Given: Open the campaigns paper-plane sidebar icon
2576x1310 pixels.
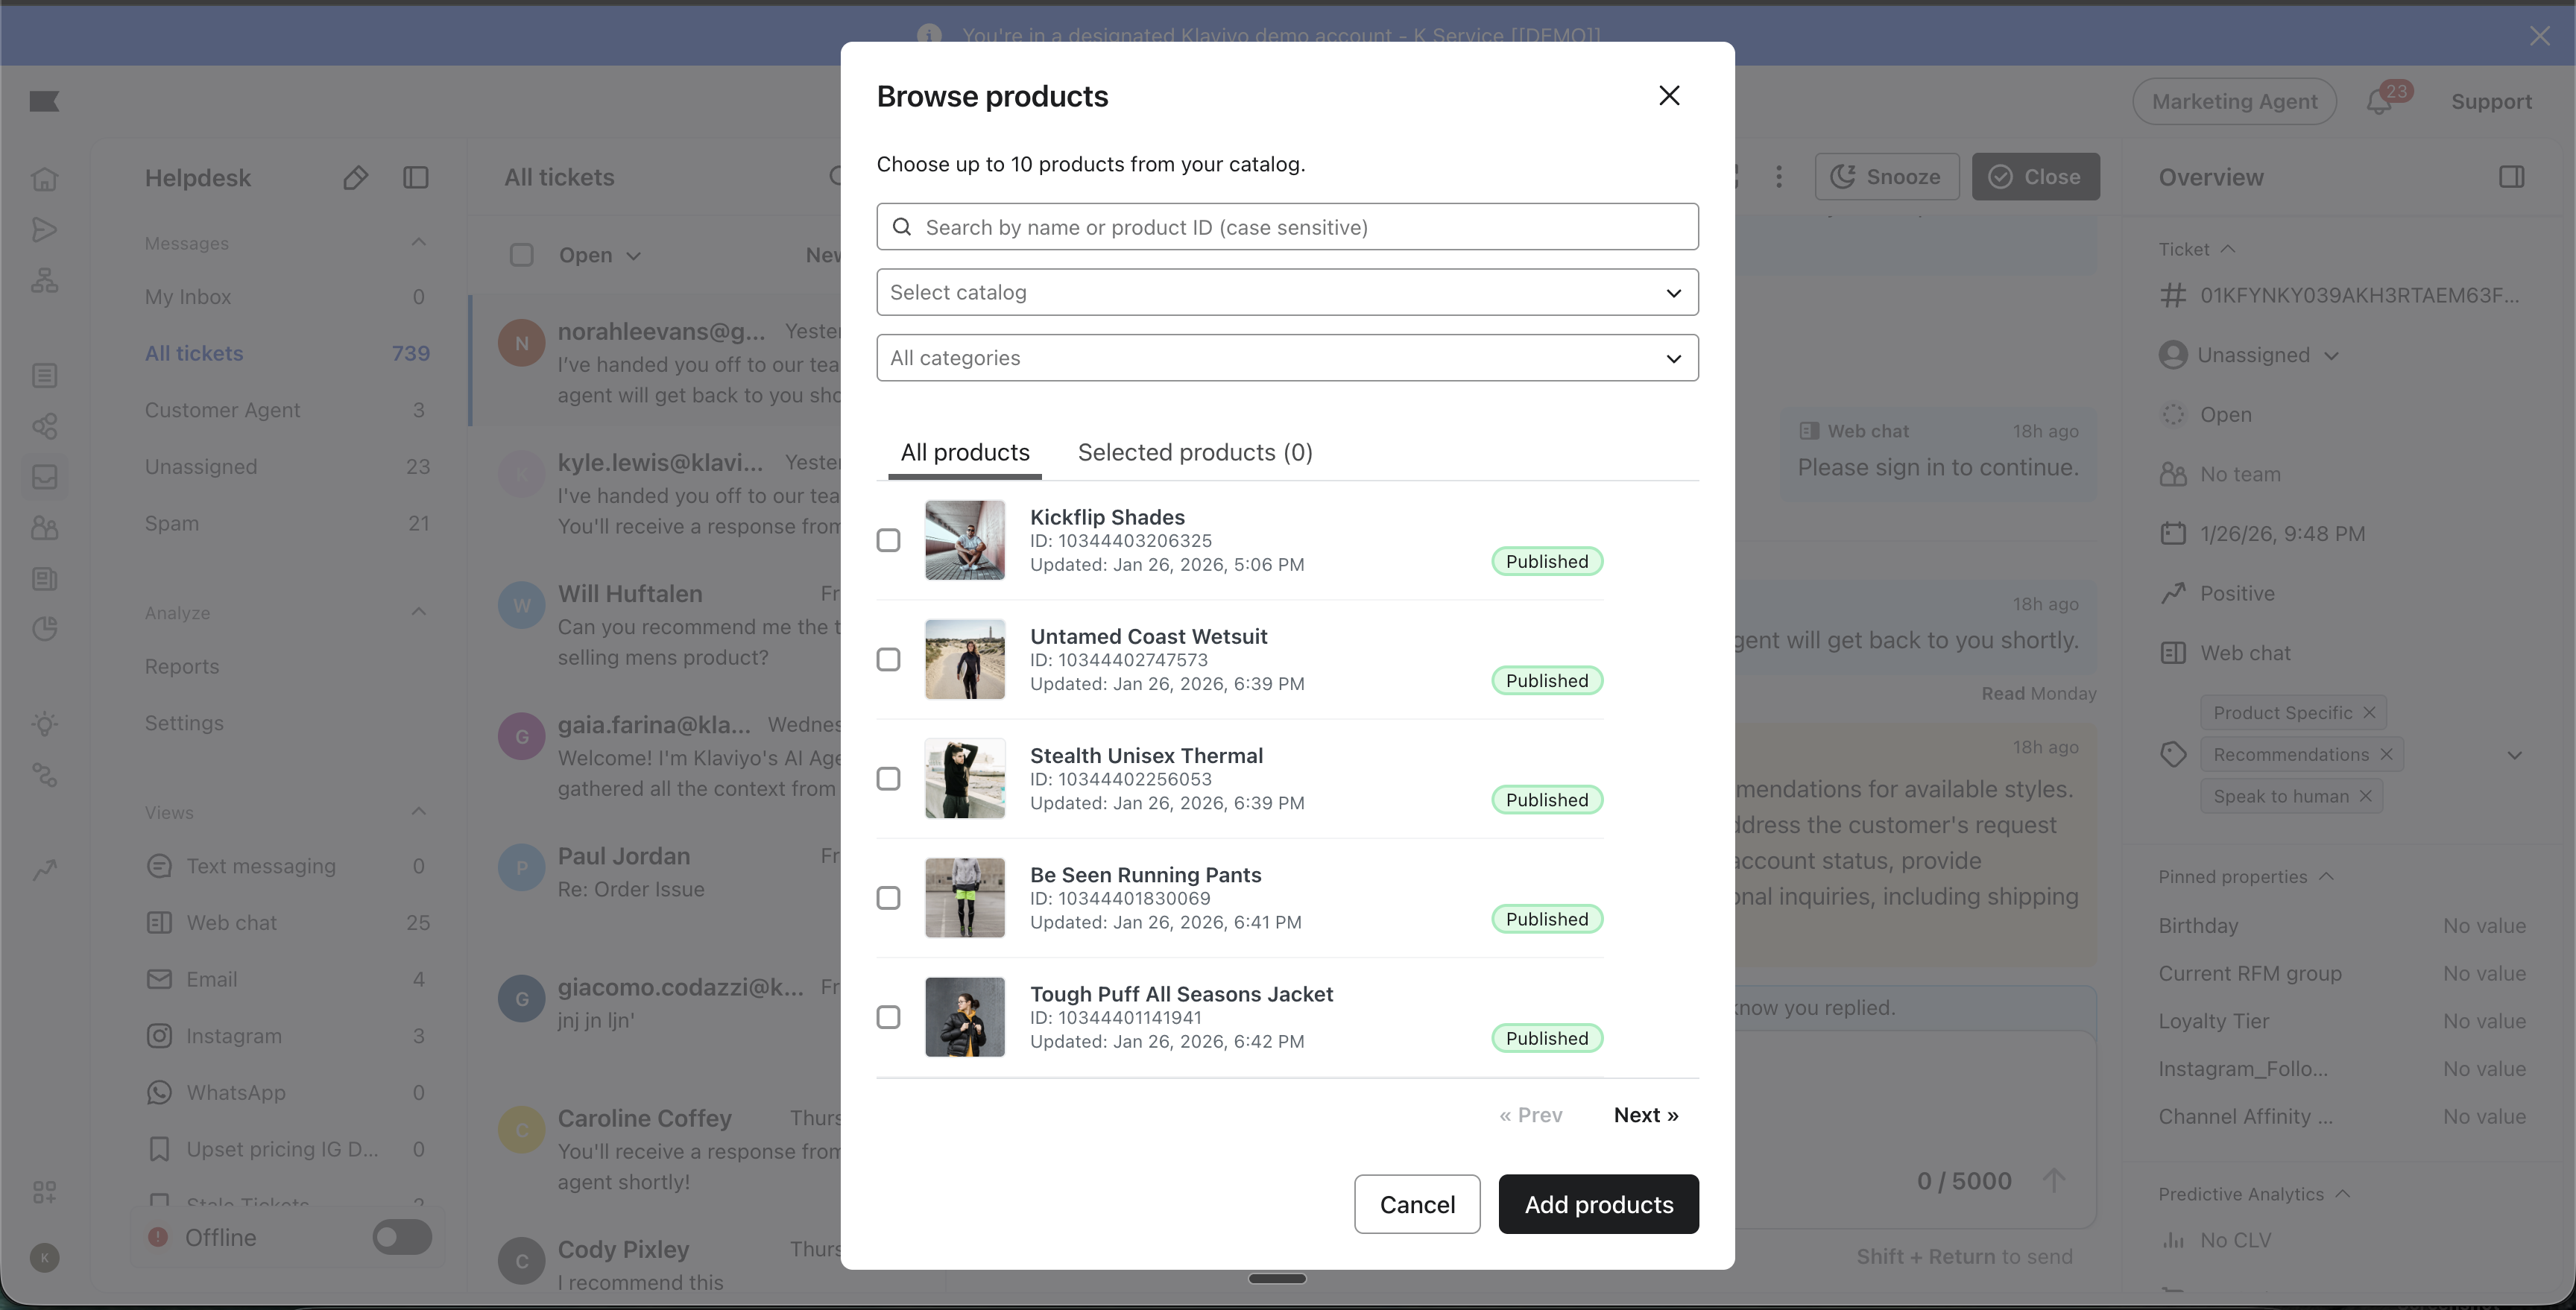Looking at the screenshot, I should pyautogui.click(x=44, y=230).
